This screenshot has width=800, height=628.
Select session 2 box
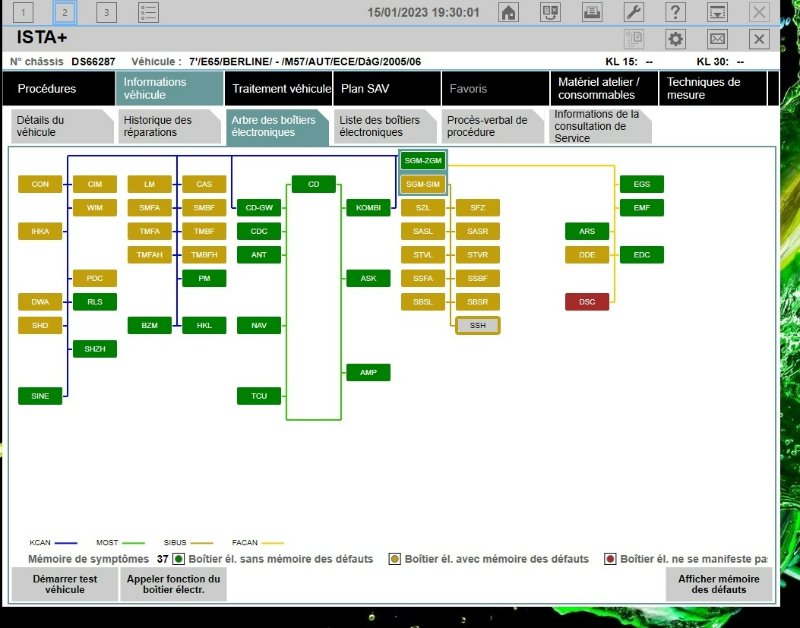tap(65, 12)
